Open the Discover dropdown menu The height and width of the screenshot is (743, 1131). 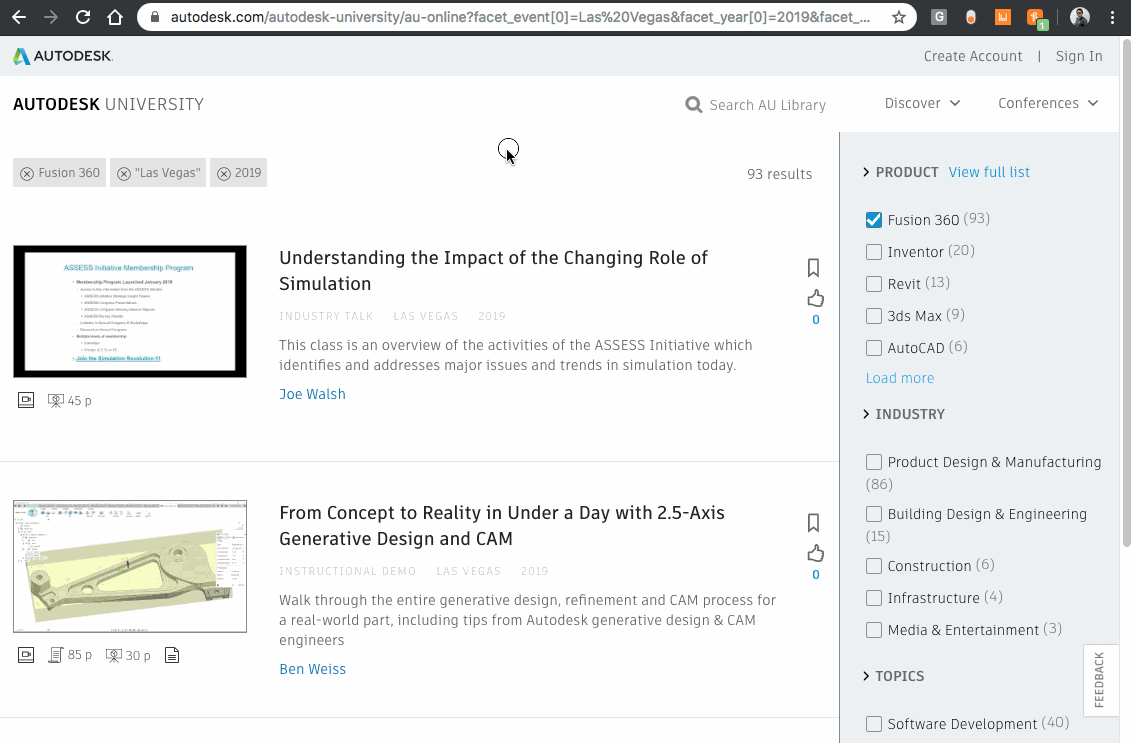pyautogui.click(x=922, y=104)
